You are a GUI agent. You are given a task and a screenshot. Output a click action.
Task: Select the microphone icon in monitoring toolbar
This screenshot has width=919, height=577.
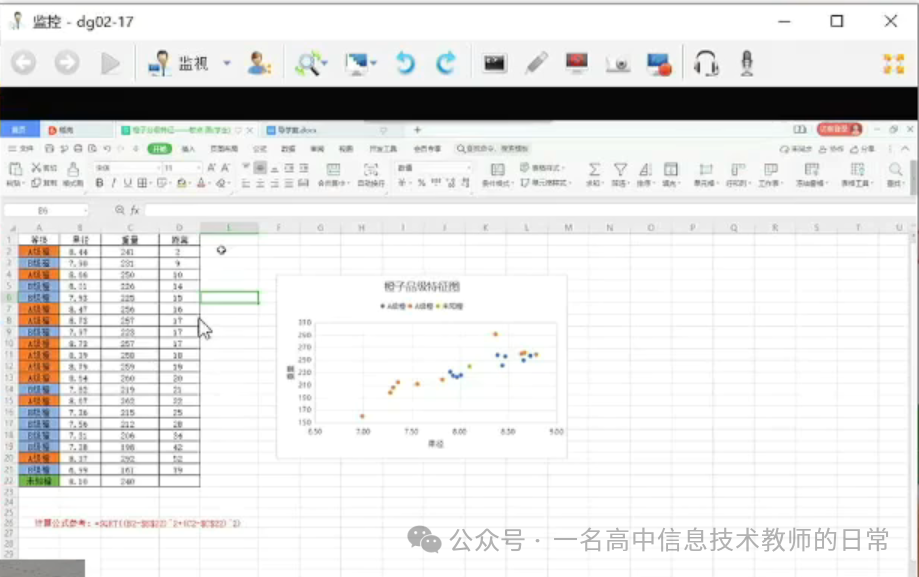pos(748,62)
